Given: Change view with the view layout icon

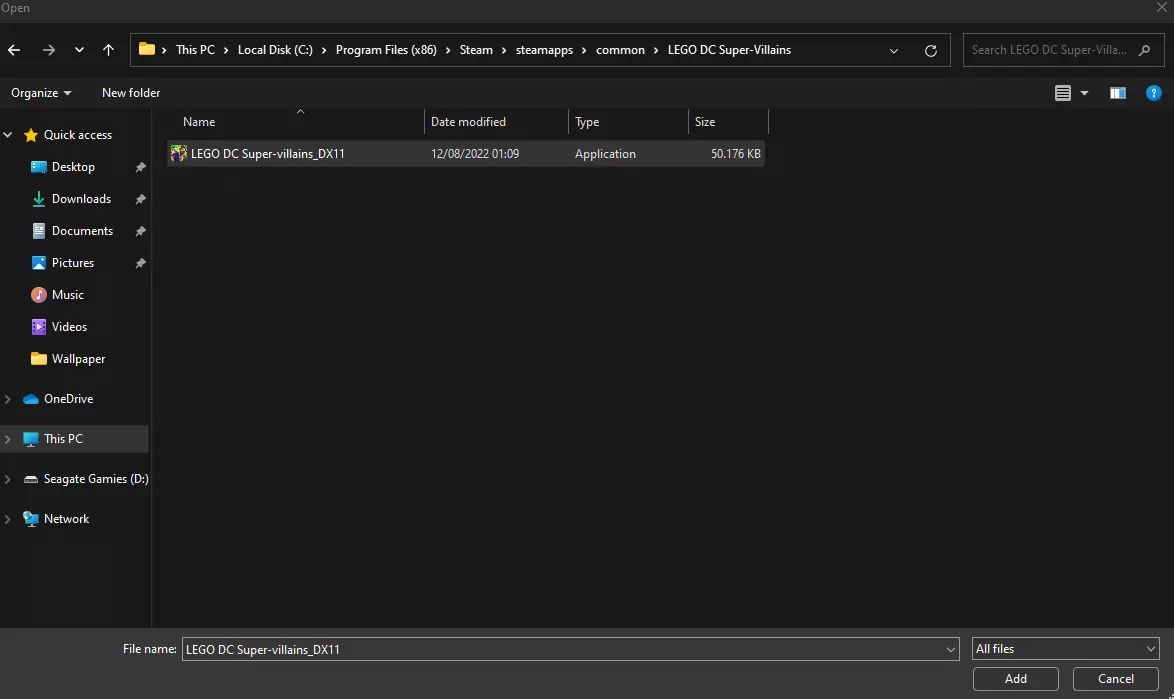Looking at the screenshot, I should click(x=1062, y=93).
